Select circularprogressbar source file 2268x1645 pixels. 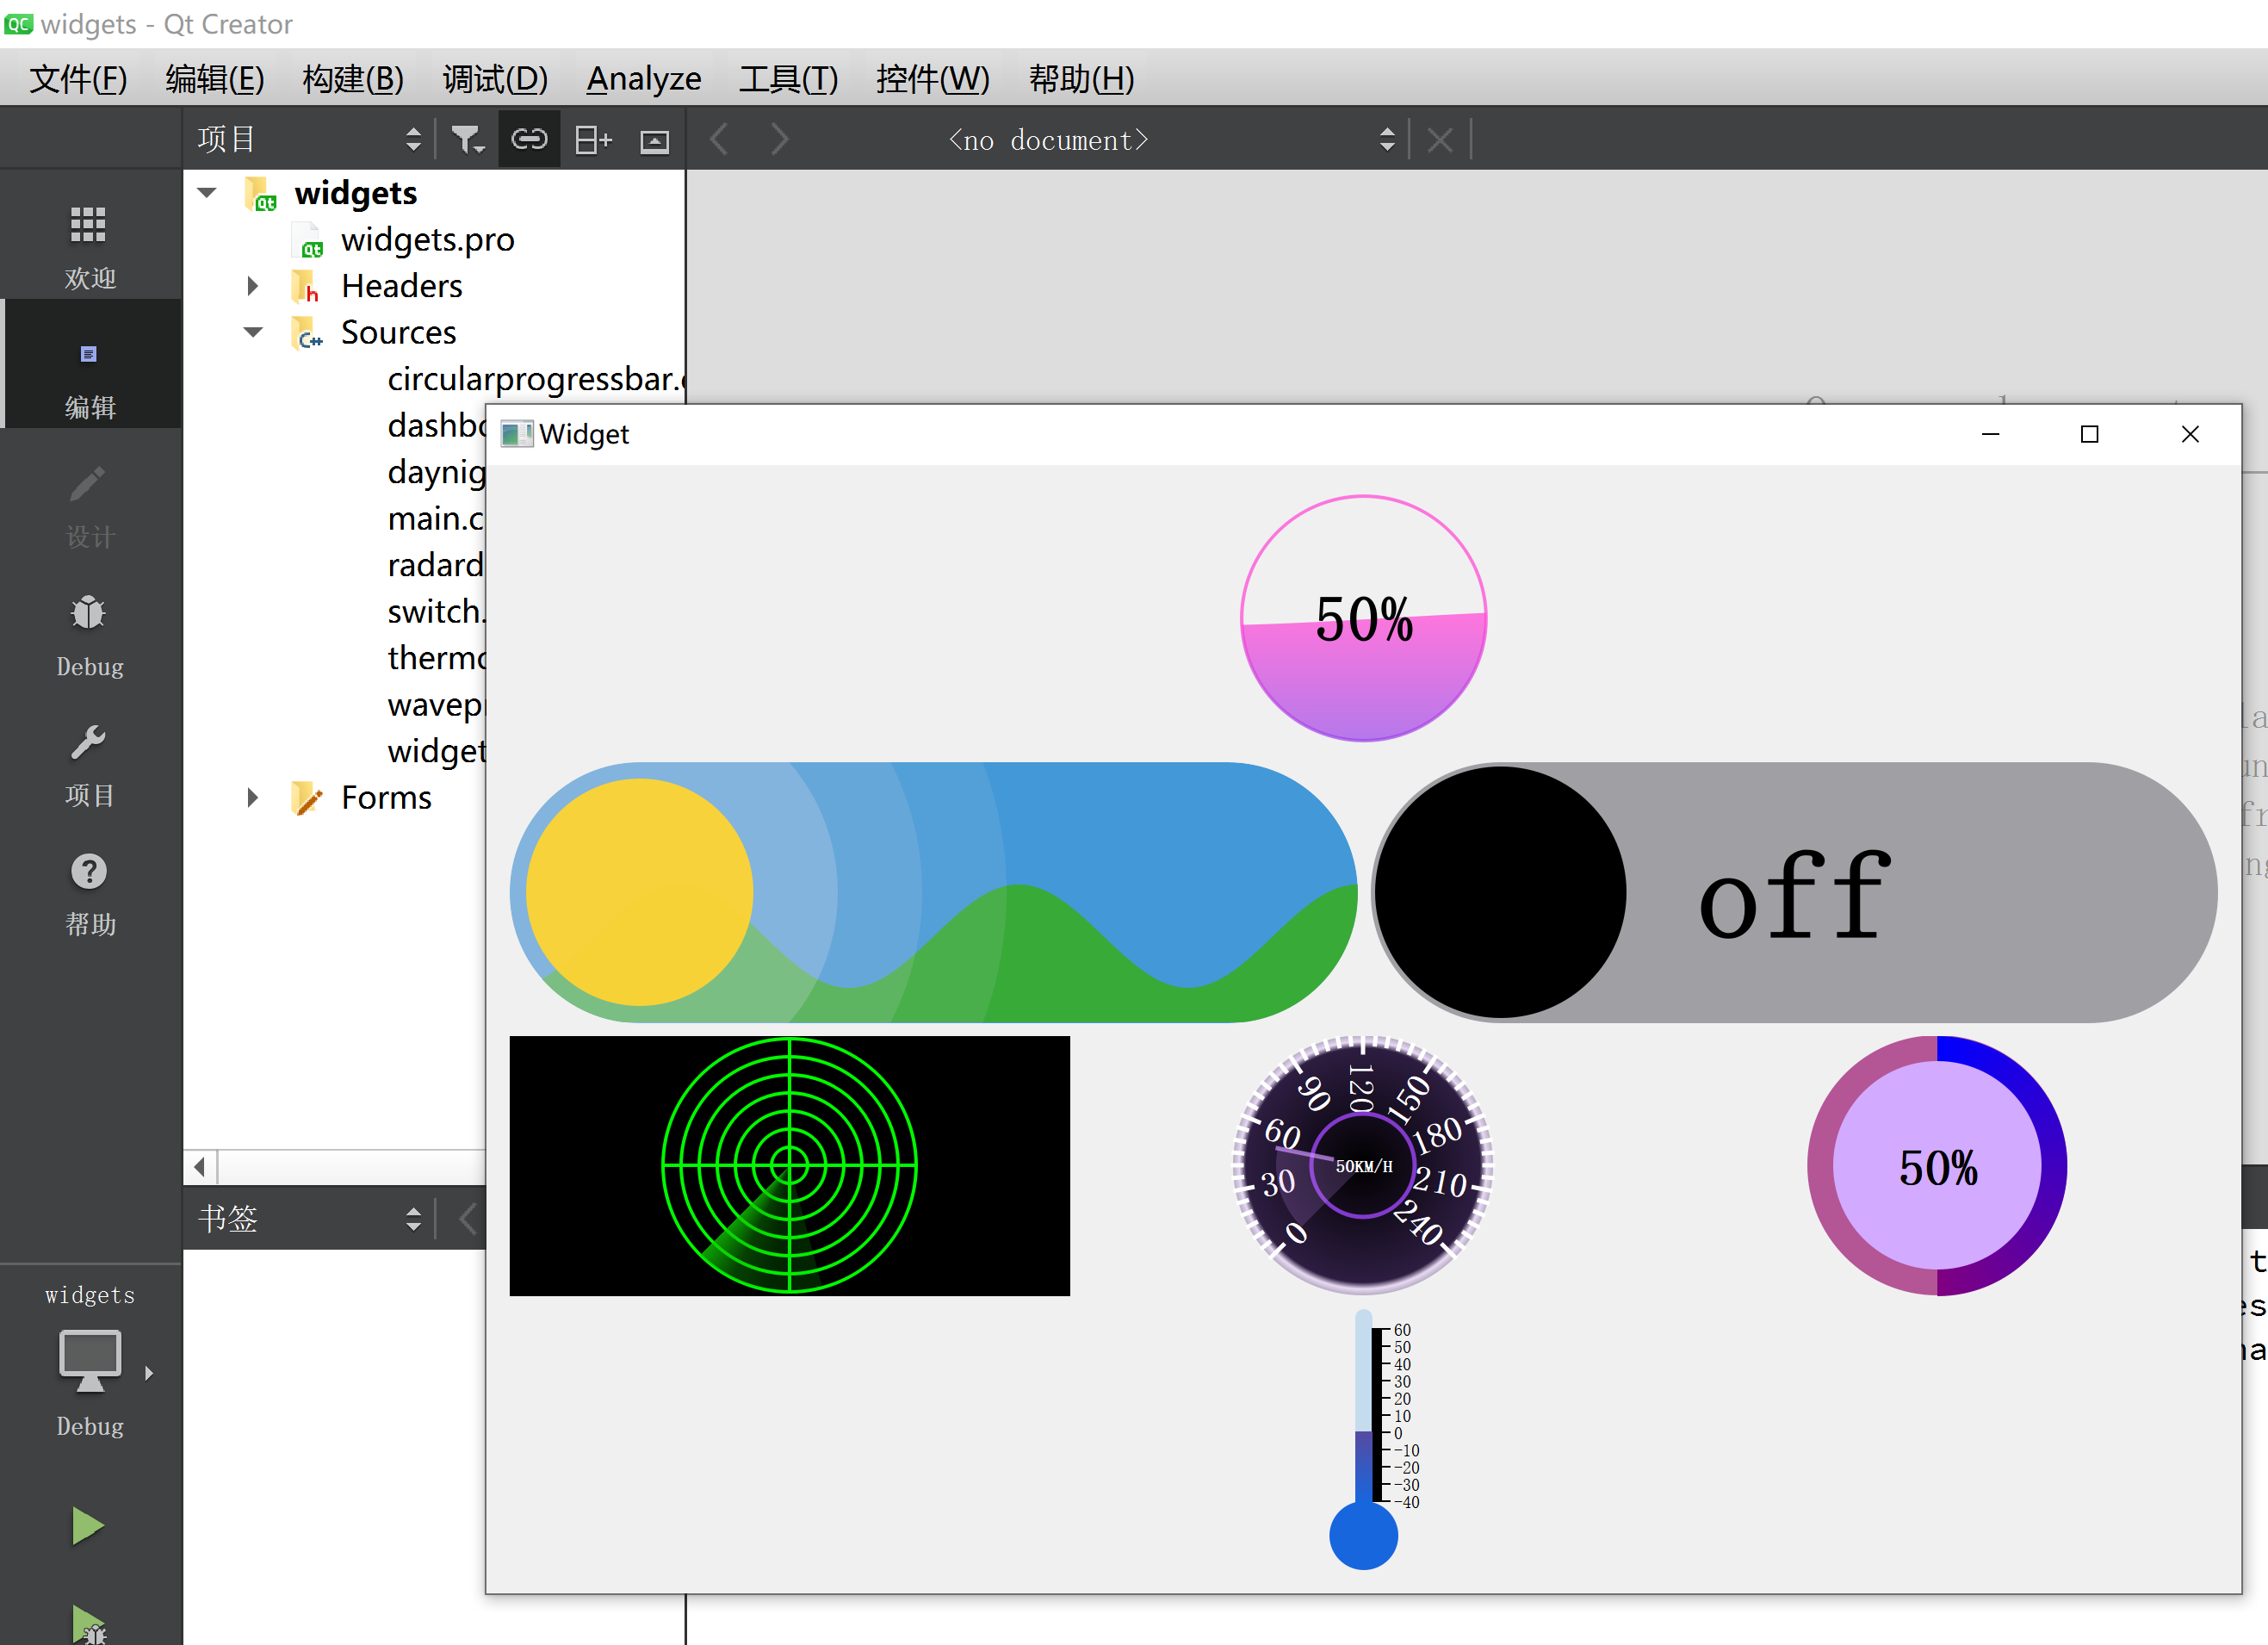[535, 379]
